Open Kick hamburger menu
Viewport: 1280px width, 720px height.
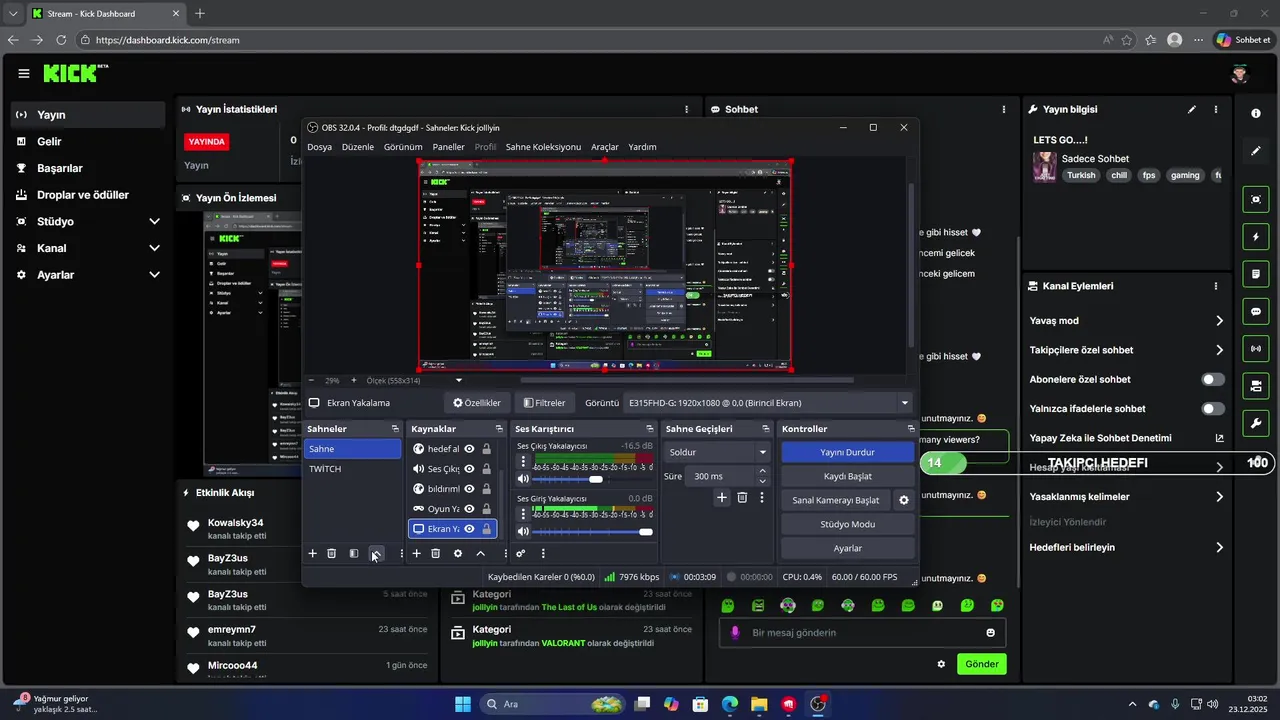pos(24,73)
